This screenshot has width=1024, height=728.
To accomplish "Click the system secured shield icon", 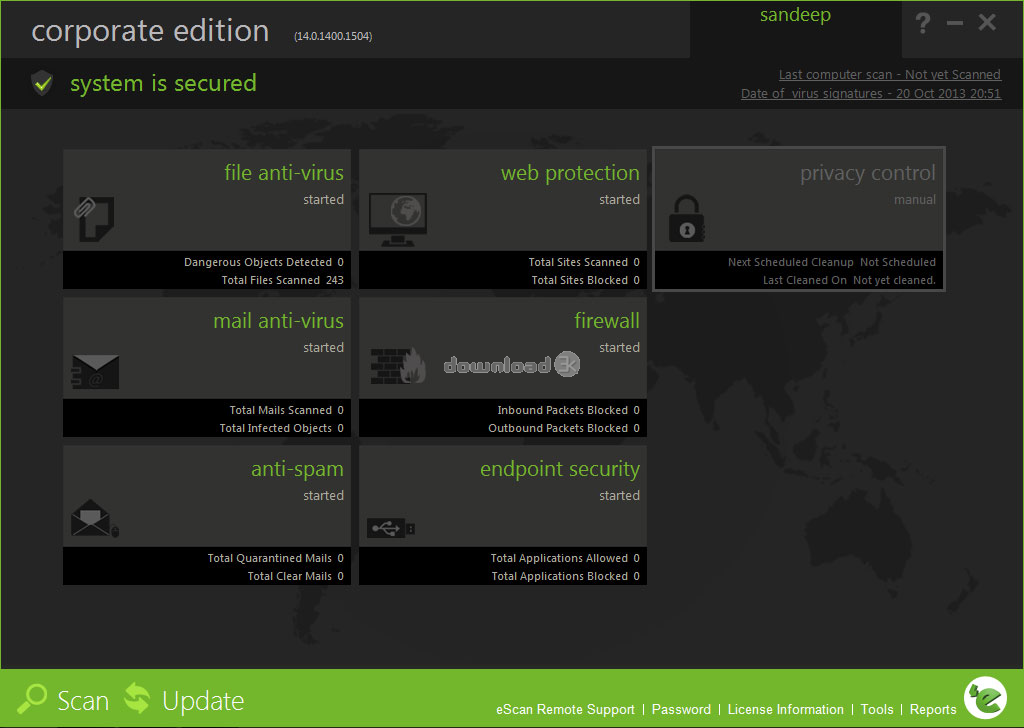I will pos(41,83).
